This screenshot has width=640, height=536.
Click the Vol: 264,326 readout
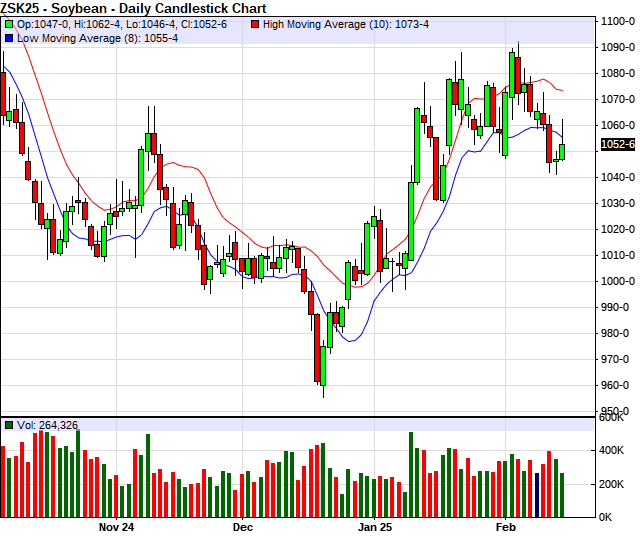pyautogui.click(x=47, y=425)
